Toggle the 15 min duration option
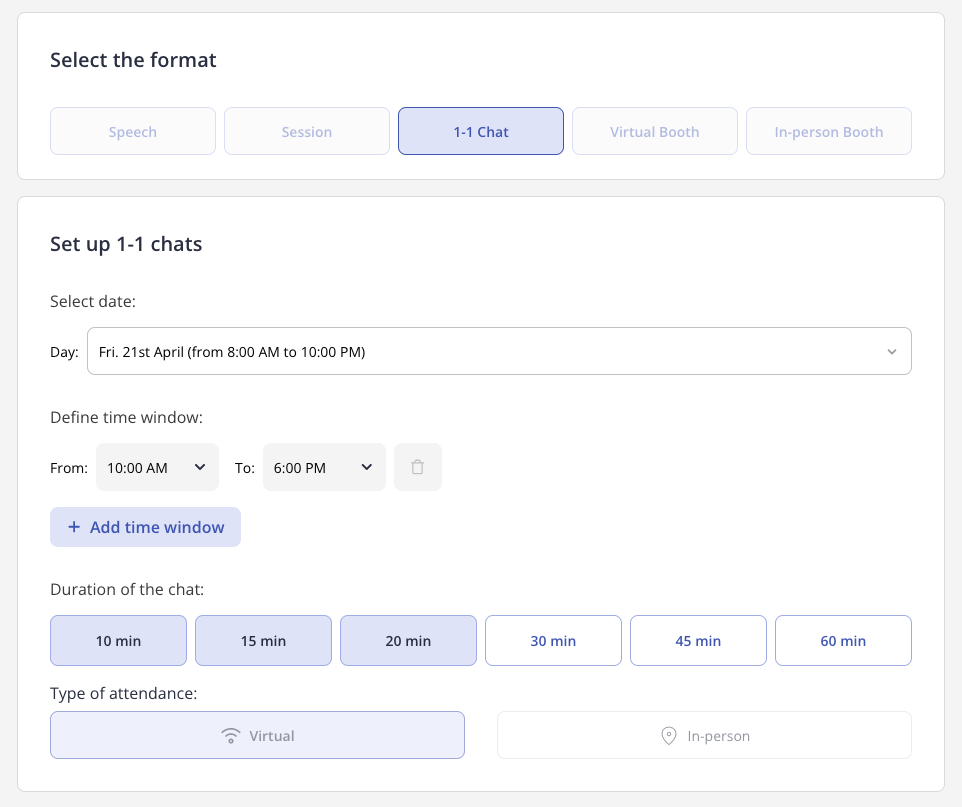Image resolution: width=962 pixels, height=807 pixels. click(x=263, y=641)
